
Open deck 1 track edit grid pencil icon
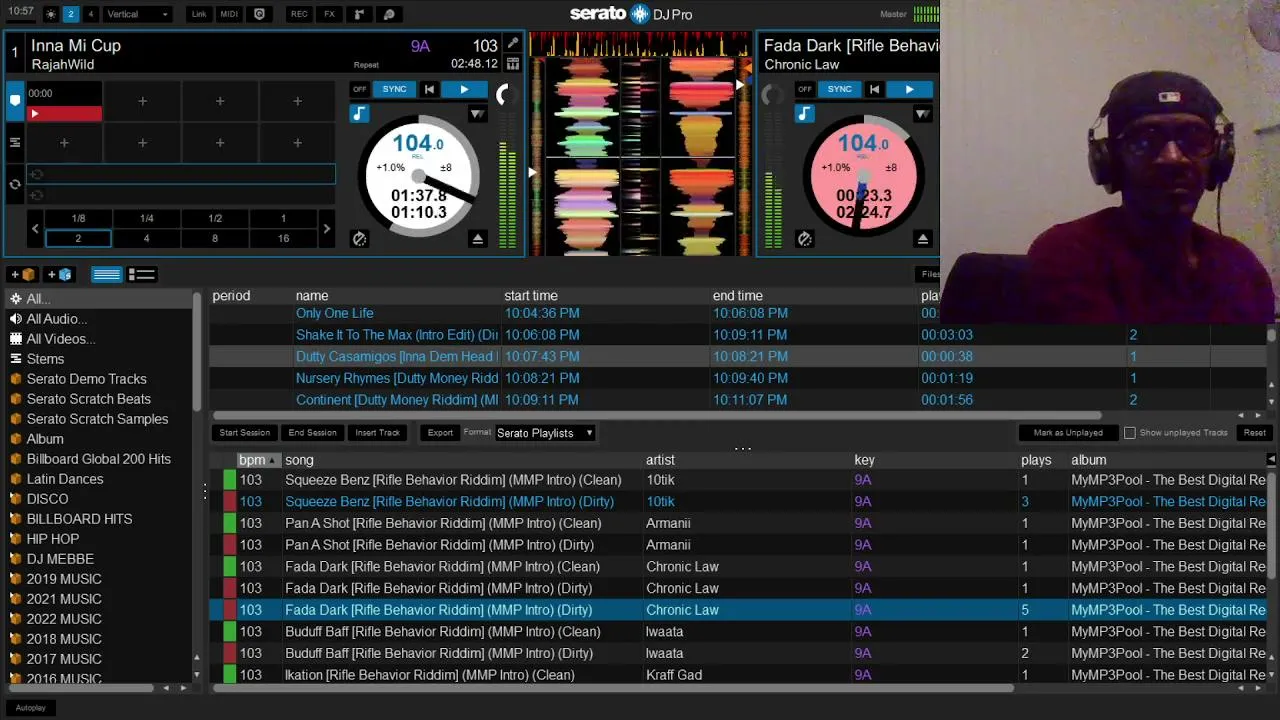point(513,44)
